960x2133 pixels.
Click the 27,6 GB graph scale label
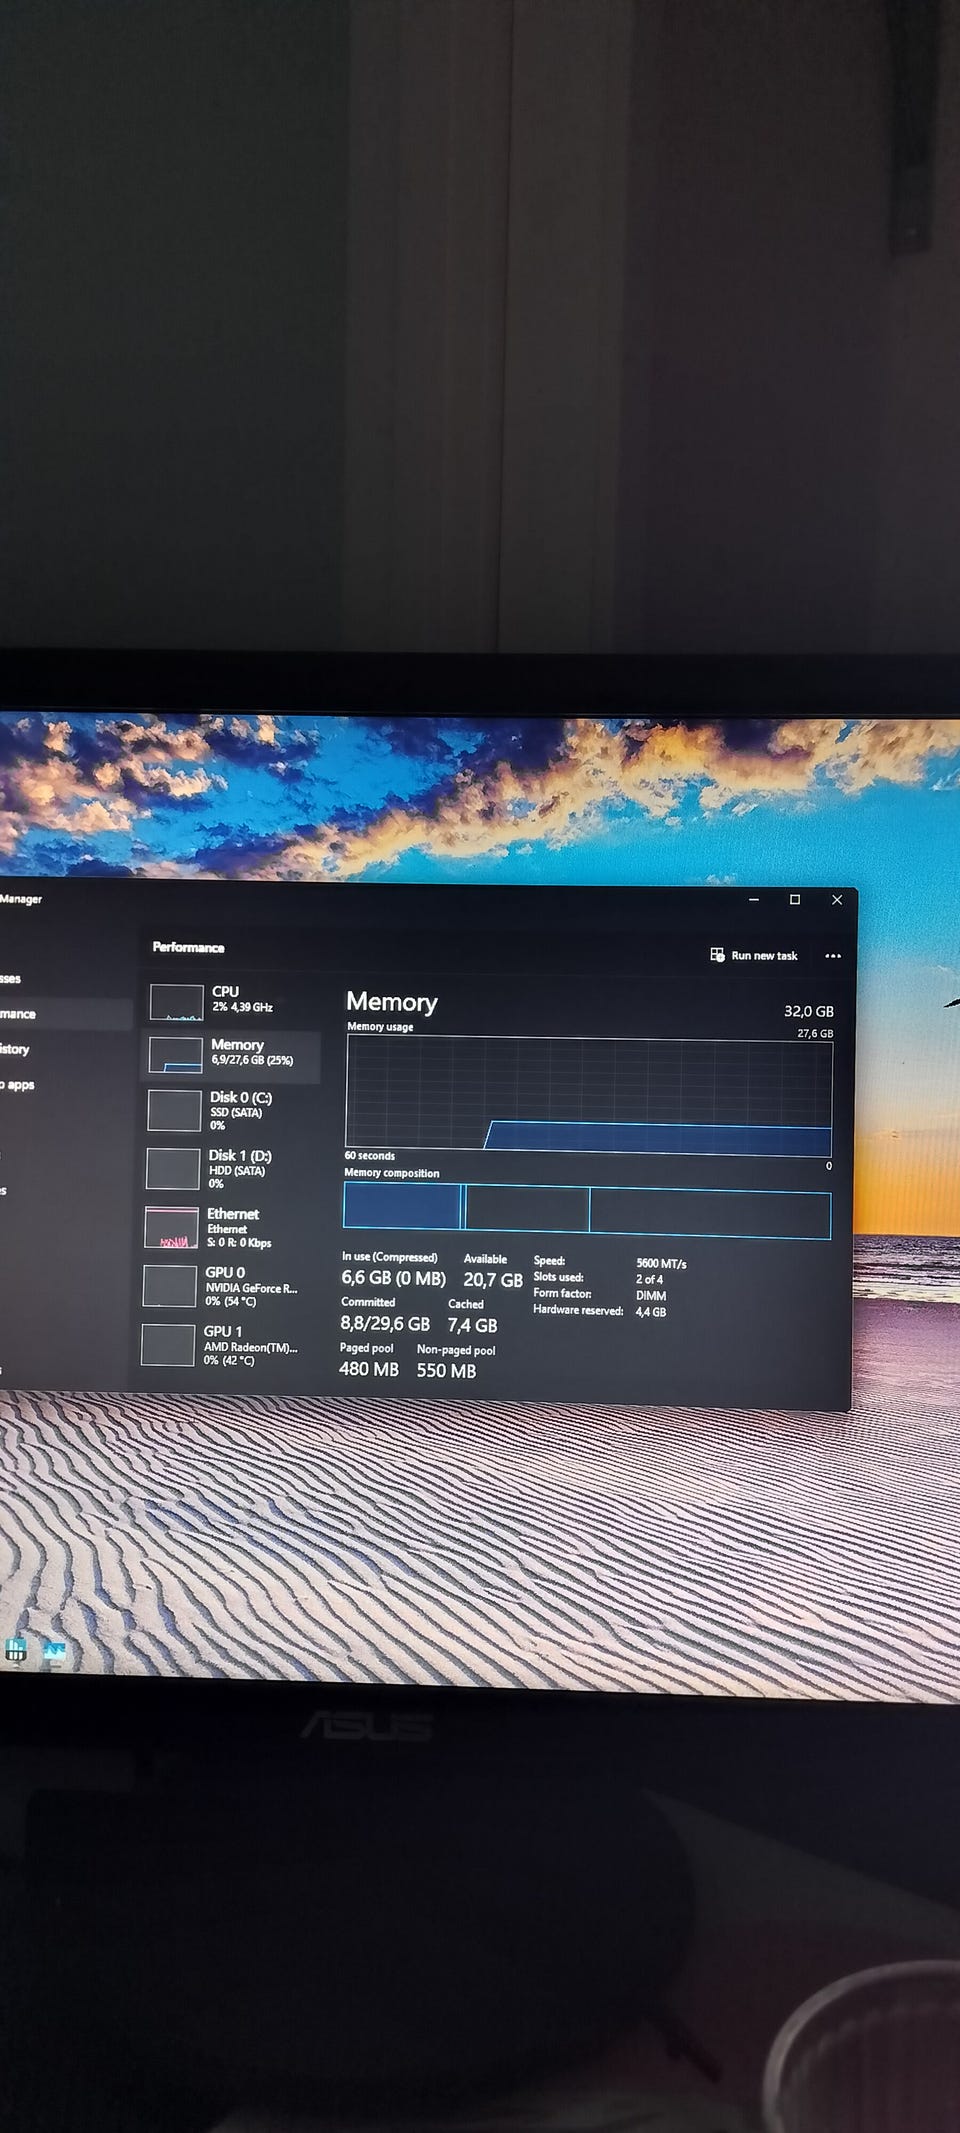click(815, 1034)
